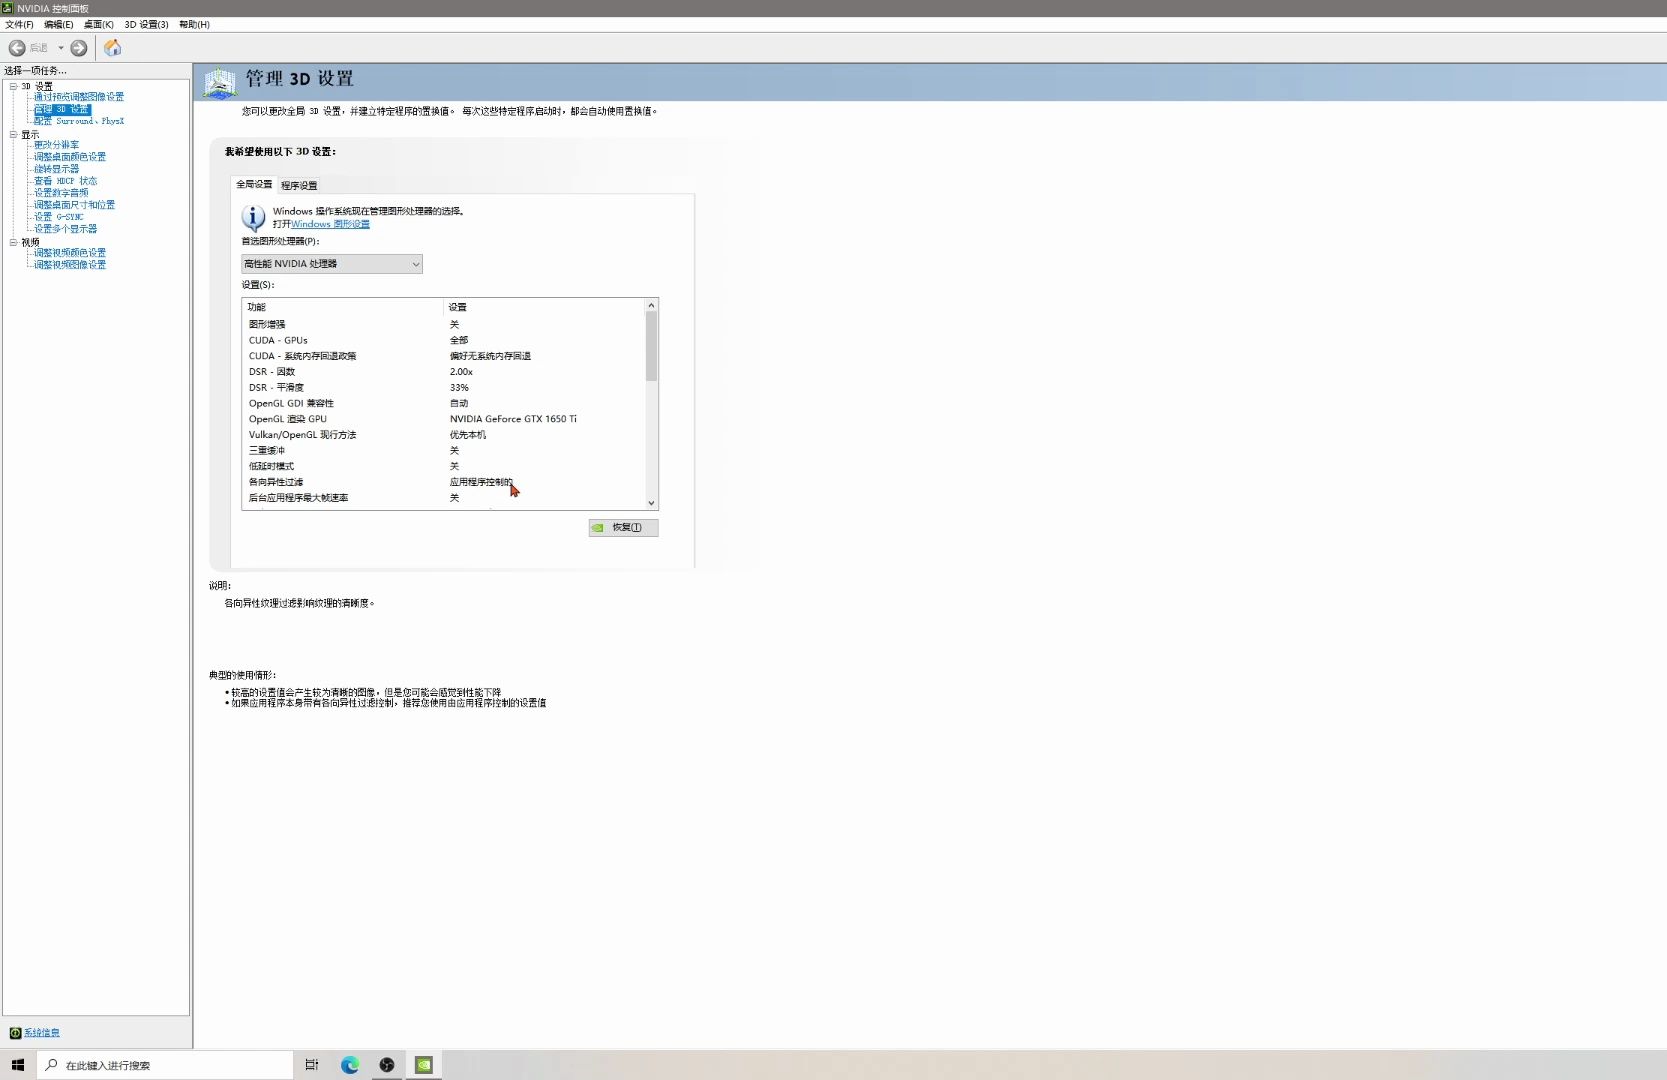The width and height of the screenshot is (1667, 1080).
Task: Click the NVIDIA Control Panel taskbar icon
Action: pos(424,1065)
